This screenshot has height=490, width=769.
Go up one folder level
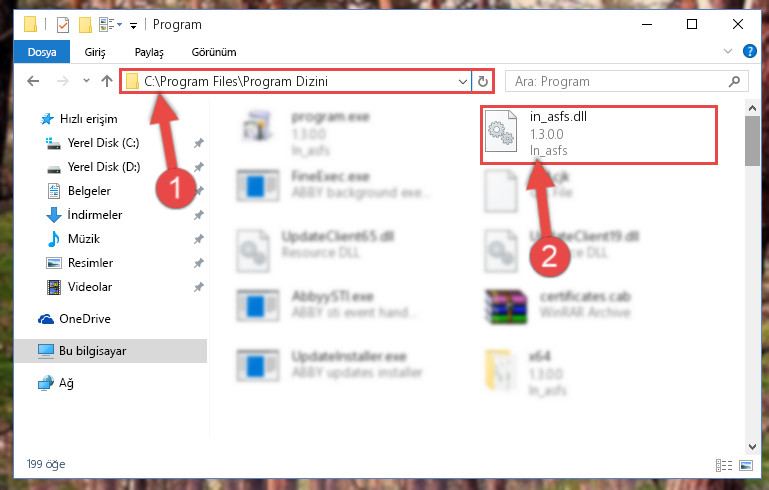click(107, 81)
